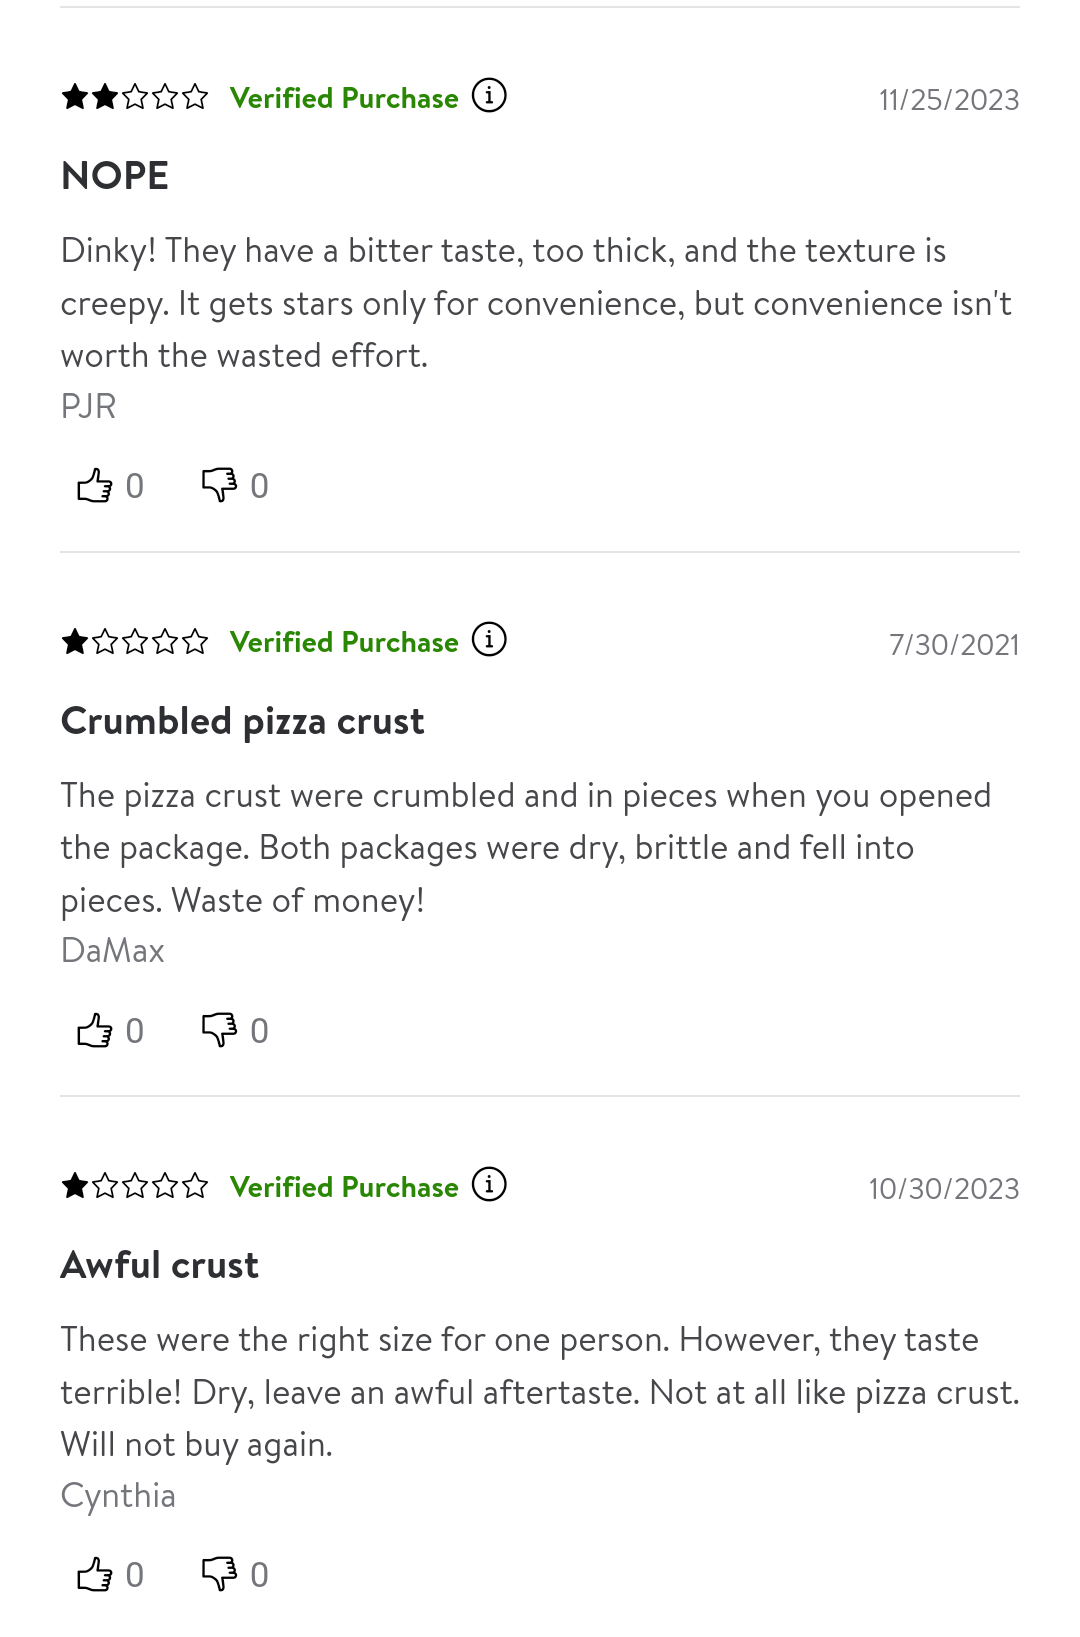The image size is (1080, 1637).
Task: Click reviewer name Cynthia
Action: [x=118, y=1496]
